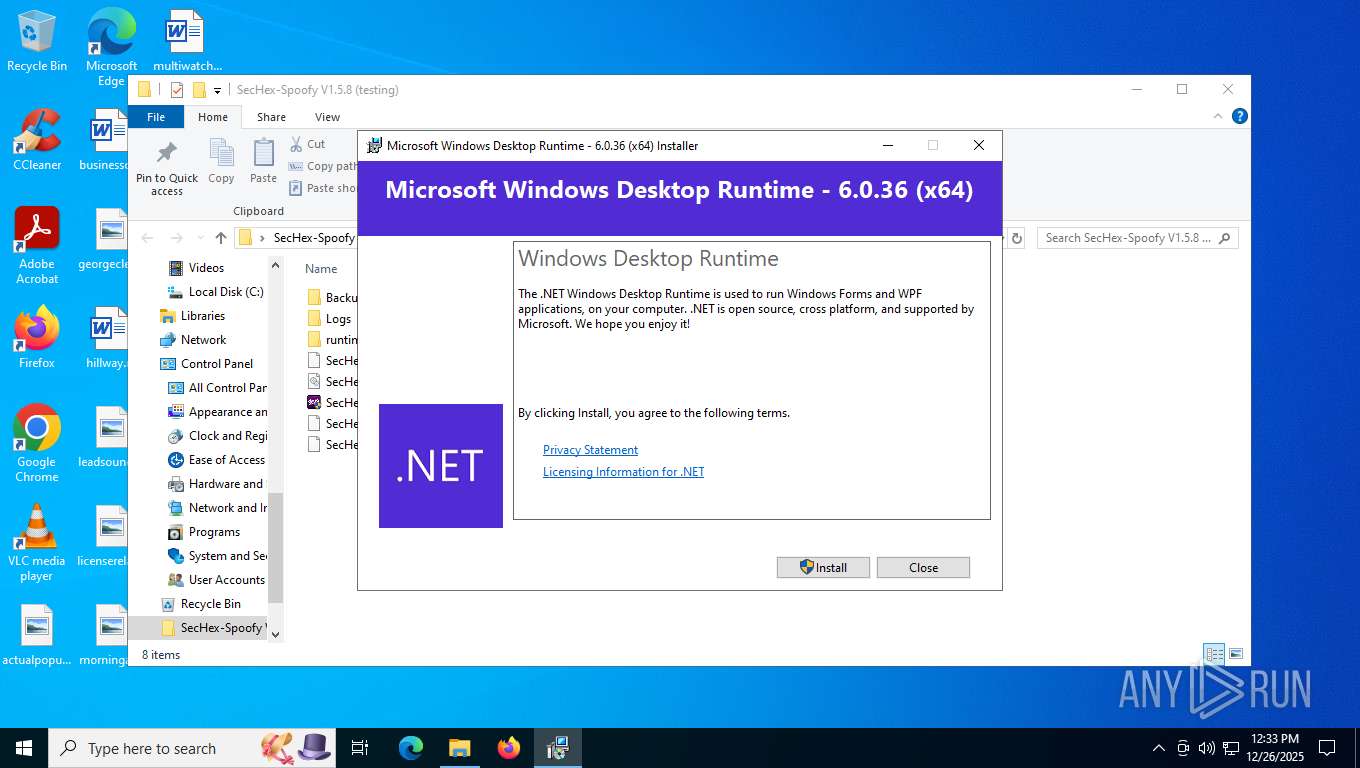This screenshot has width=1360, height=768.
Task: Click the navigation pane scroll-down arrow
Action: 276,634
